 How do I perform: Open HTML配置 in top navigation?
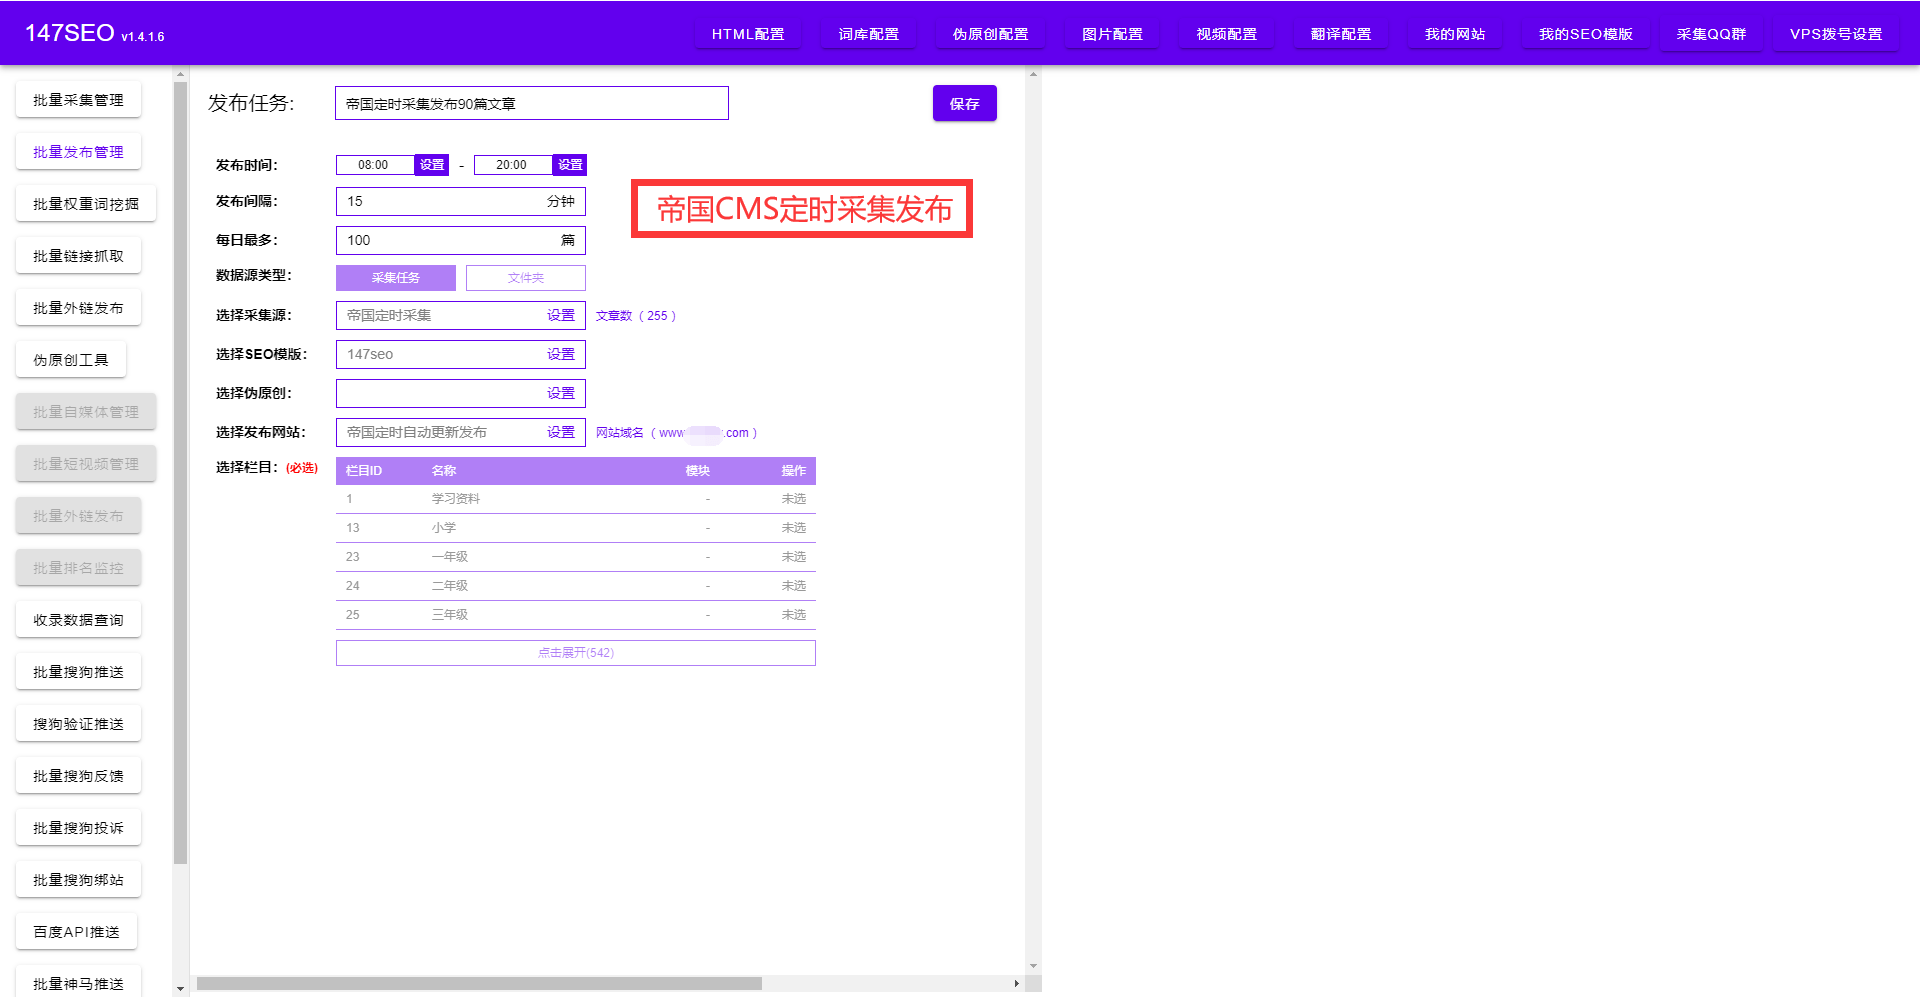click(x=748, y=34)
